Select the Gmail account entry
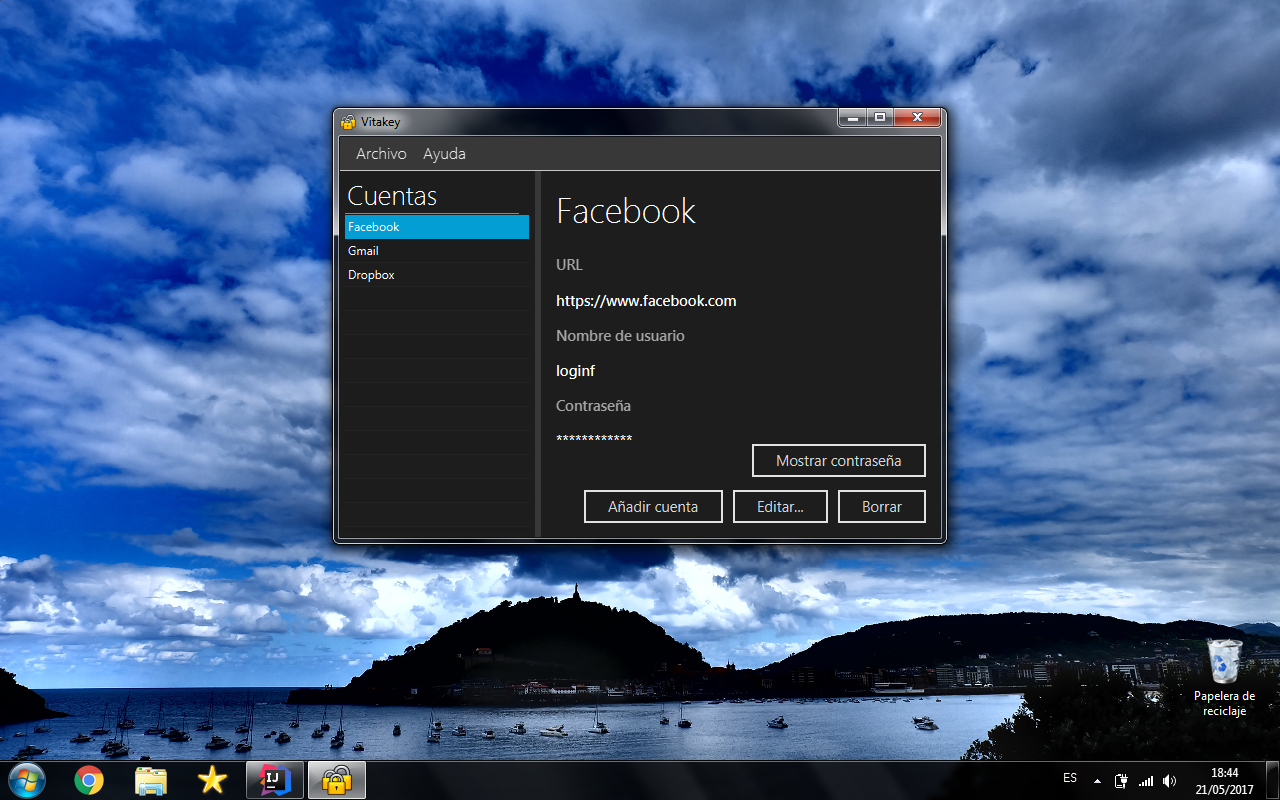 (x=436, y=251)
